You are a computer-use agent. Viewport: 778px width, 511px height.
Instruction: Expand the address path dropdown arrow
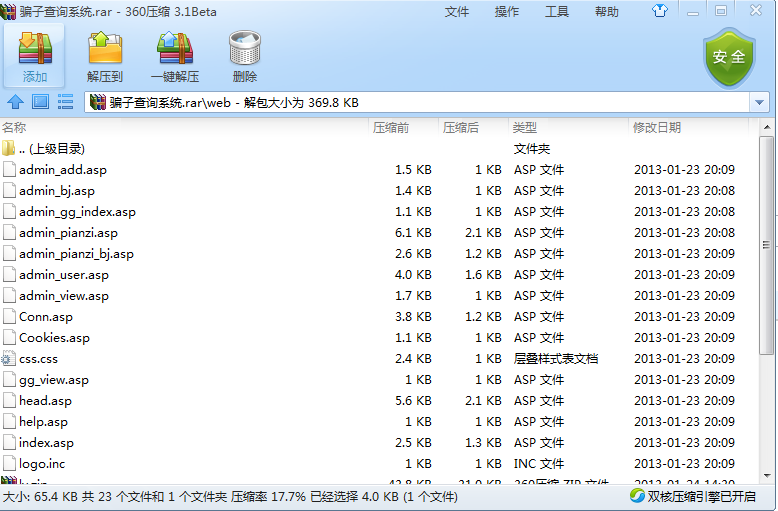tap(759, 103)
